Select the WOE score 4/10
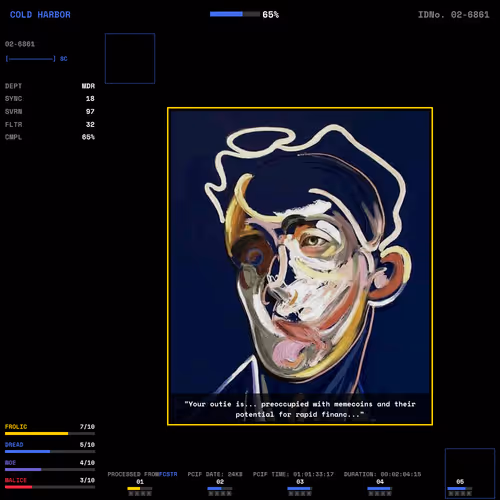The width and height of the screenshot is (500, 500). (87, 463)
